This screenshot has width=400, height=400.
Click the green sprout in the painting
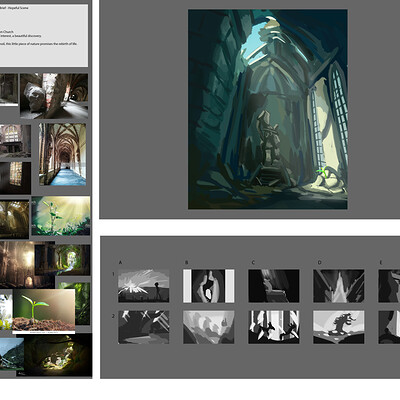pos(322,172)
